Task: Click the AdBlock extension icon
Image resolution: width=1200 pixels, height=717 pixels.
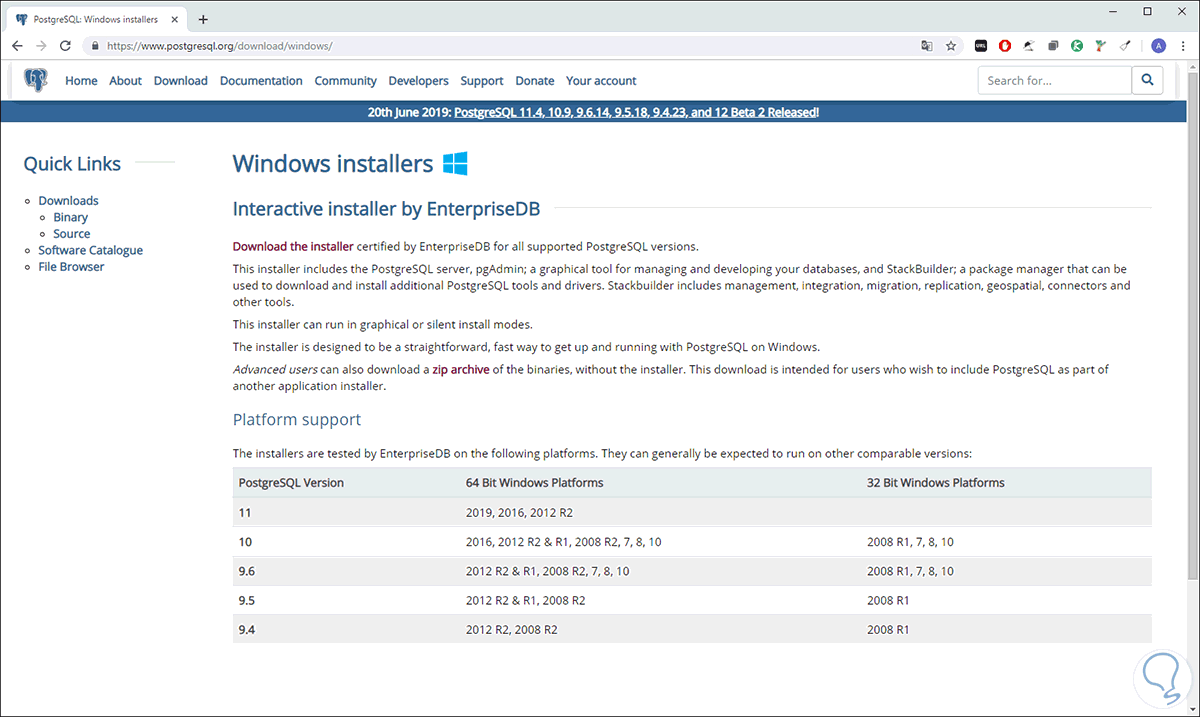Action: tap(1005, 45)
